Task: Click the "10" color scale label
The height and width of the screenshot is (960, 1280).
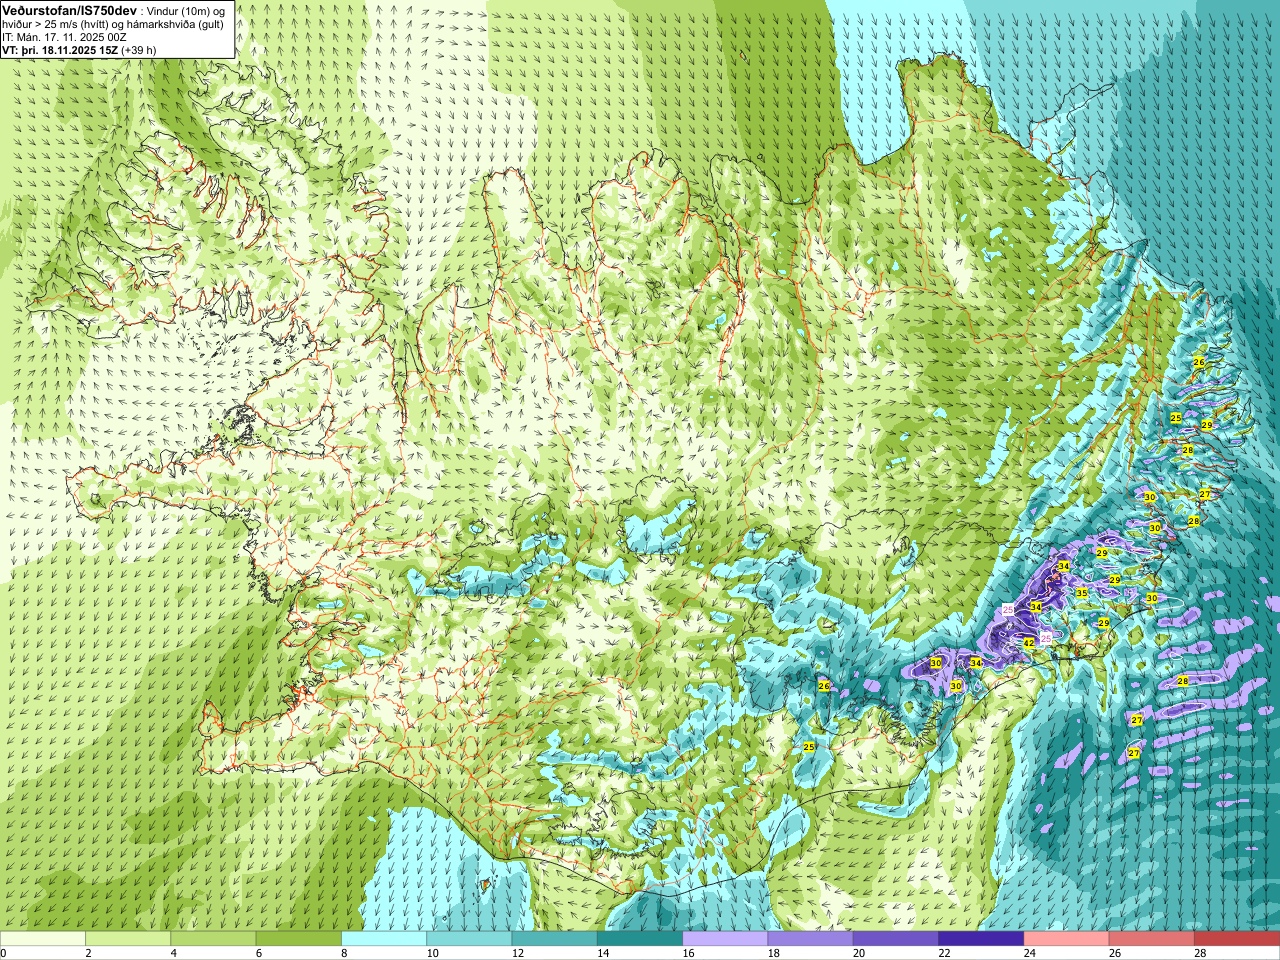Action: coord(433,953)
